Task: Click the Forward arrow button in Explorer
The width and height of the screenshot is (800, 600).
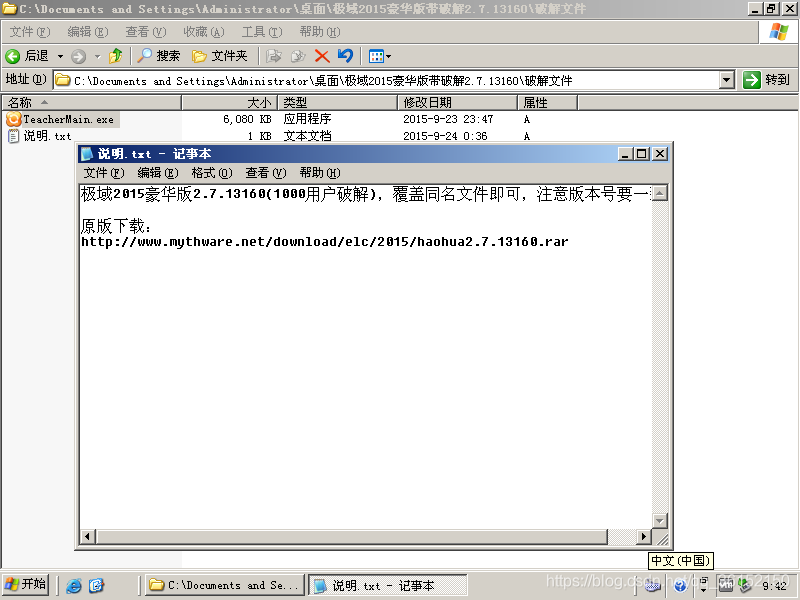Action: pyautogui.click(x=78, y=56)
